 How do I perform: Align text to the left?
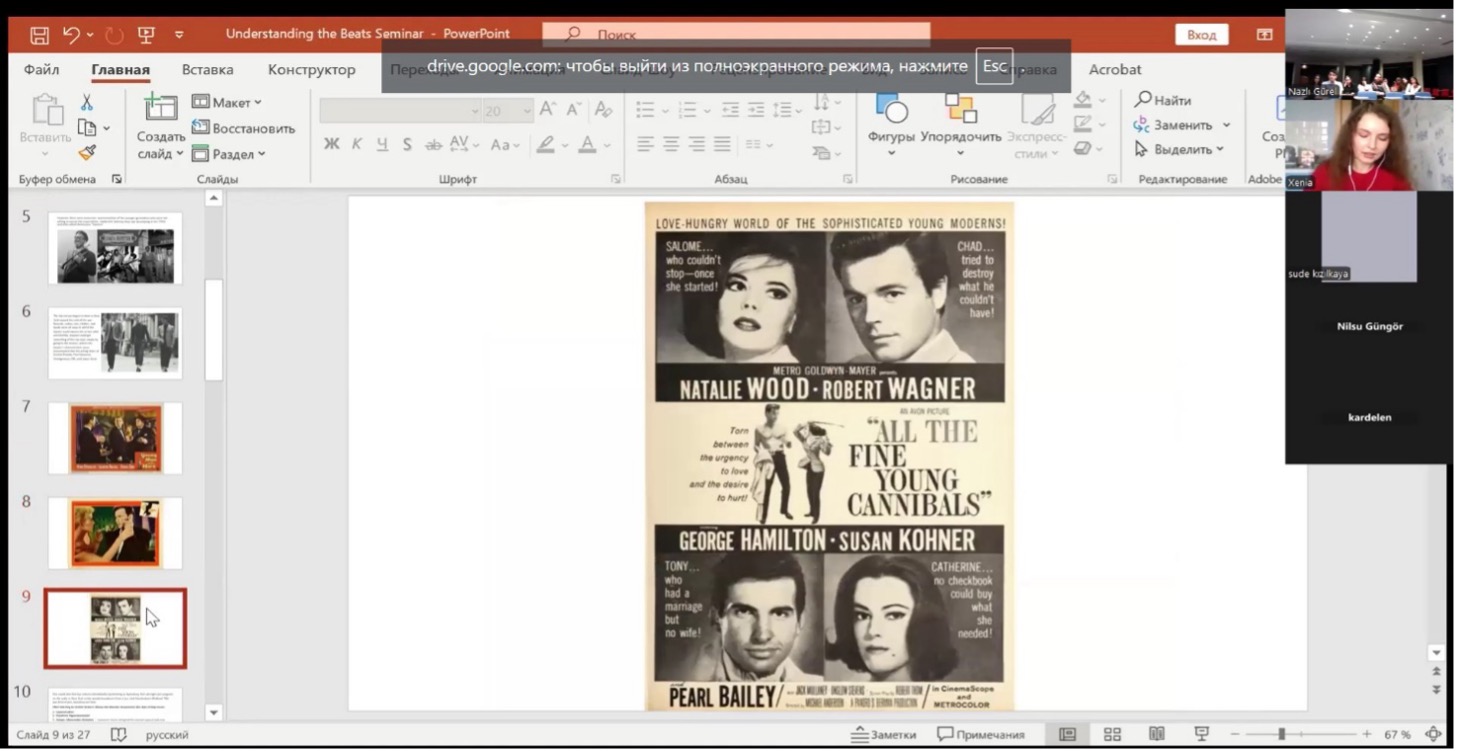click(645, 144)
